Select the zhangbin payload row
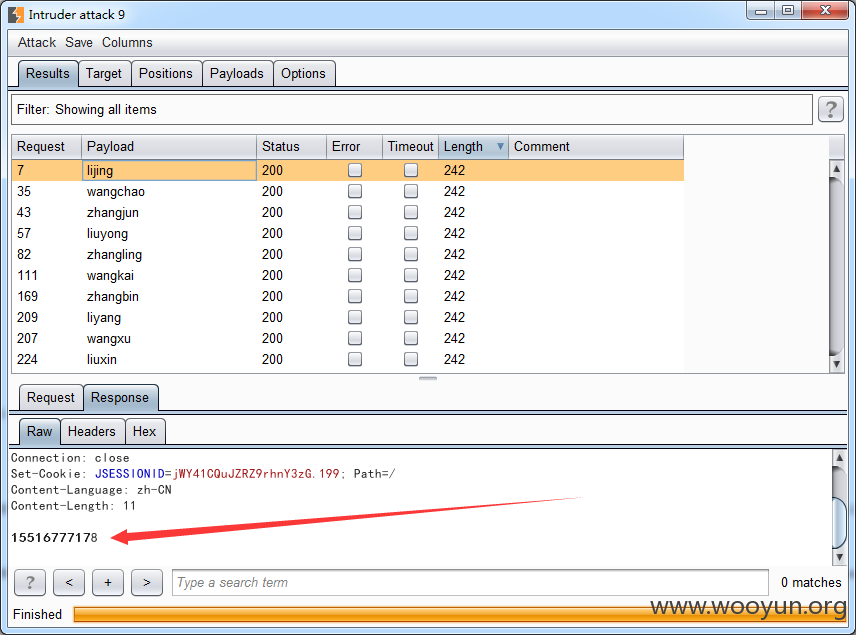This screenshot has height=635, width=856. coord(348,296)
